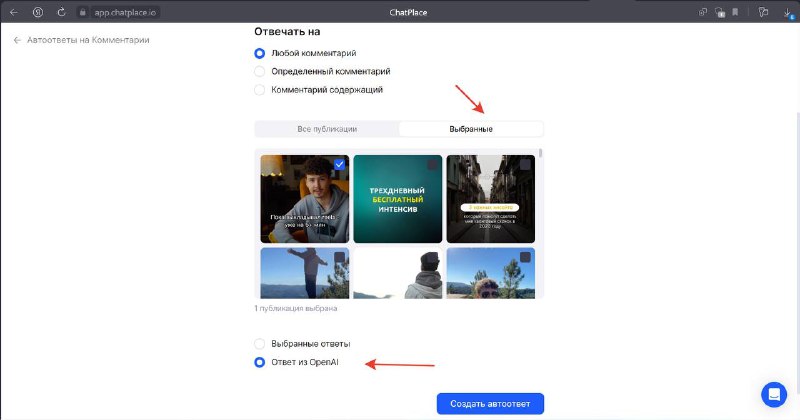Click the extensions icon left of the bookmark

(x=720, y=12)
